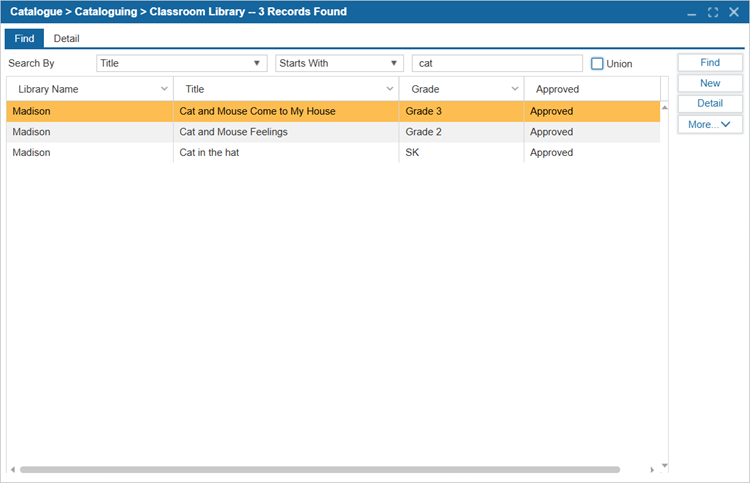750x483 pixels.
Task: Open the Library Name column filter chevron
Action: [164, 89]
